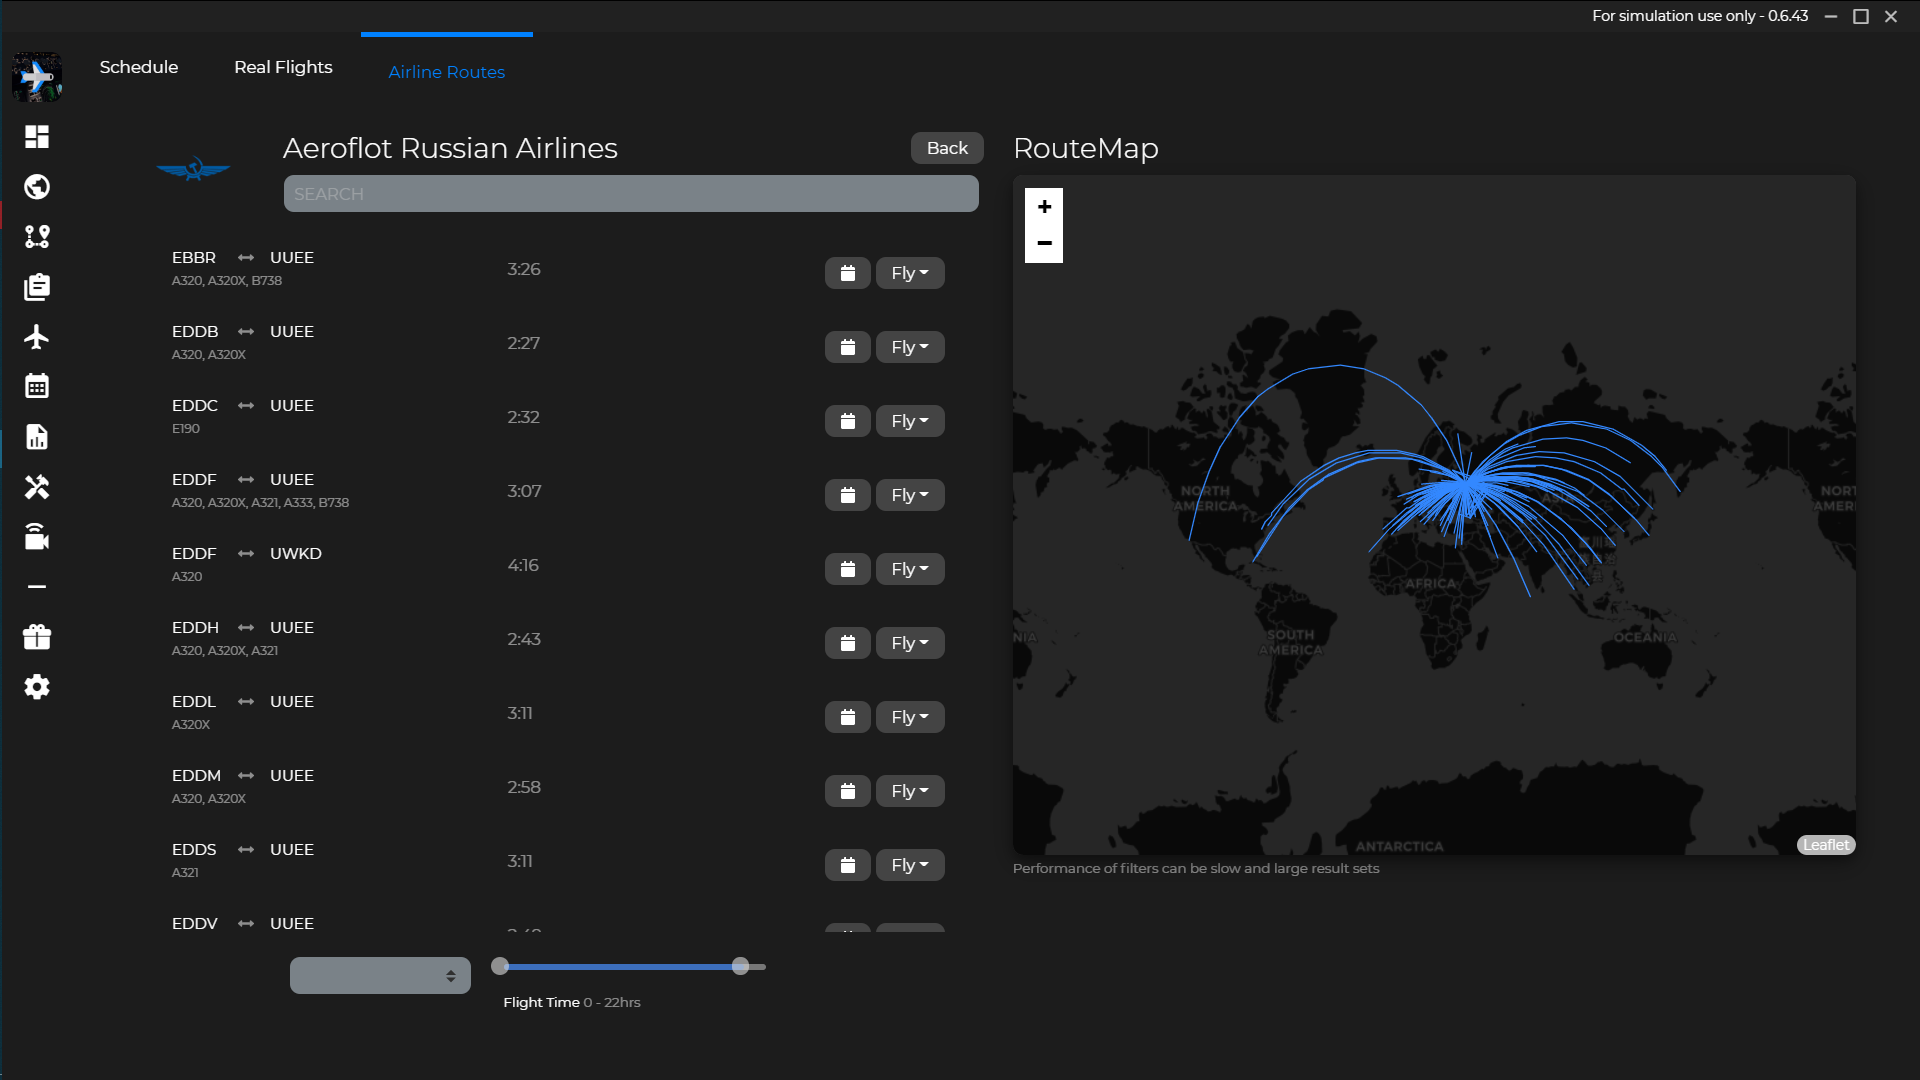Open the route waypoints icon in sidebar
This screenshot has width=1920, height=1080.
[x=37, y=237]
